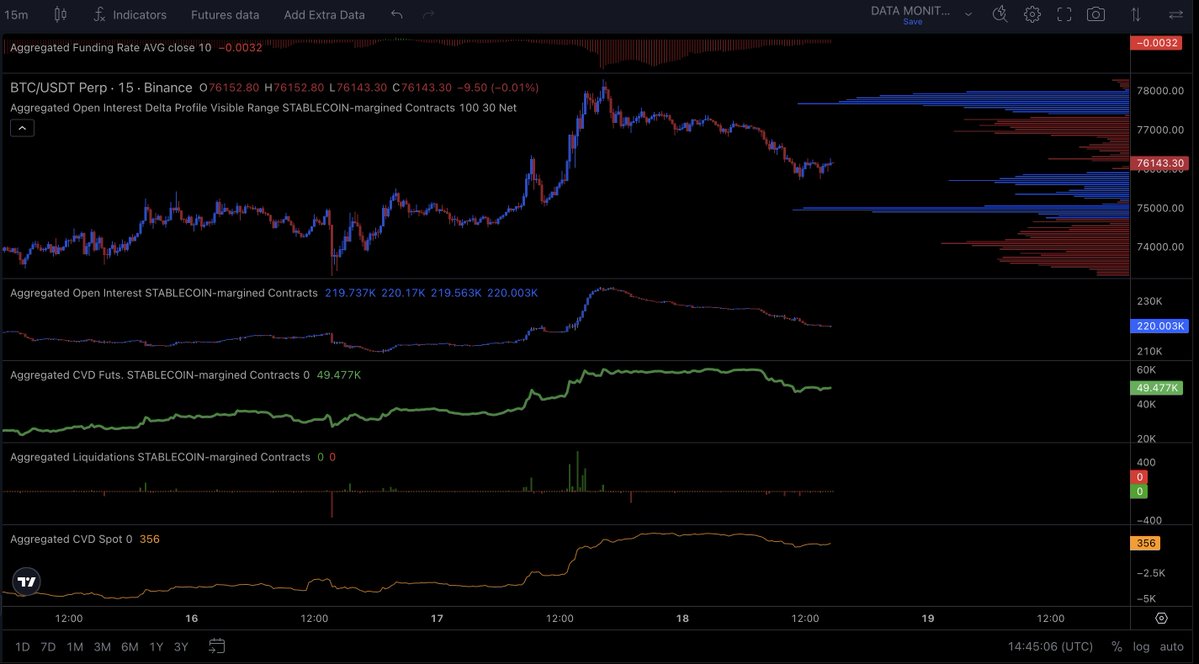Open DATA MONIT... layout name
This screenshot has height=664, width=1199.
(x=910, y=11)
